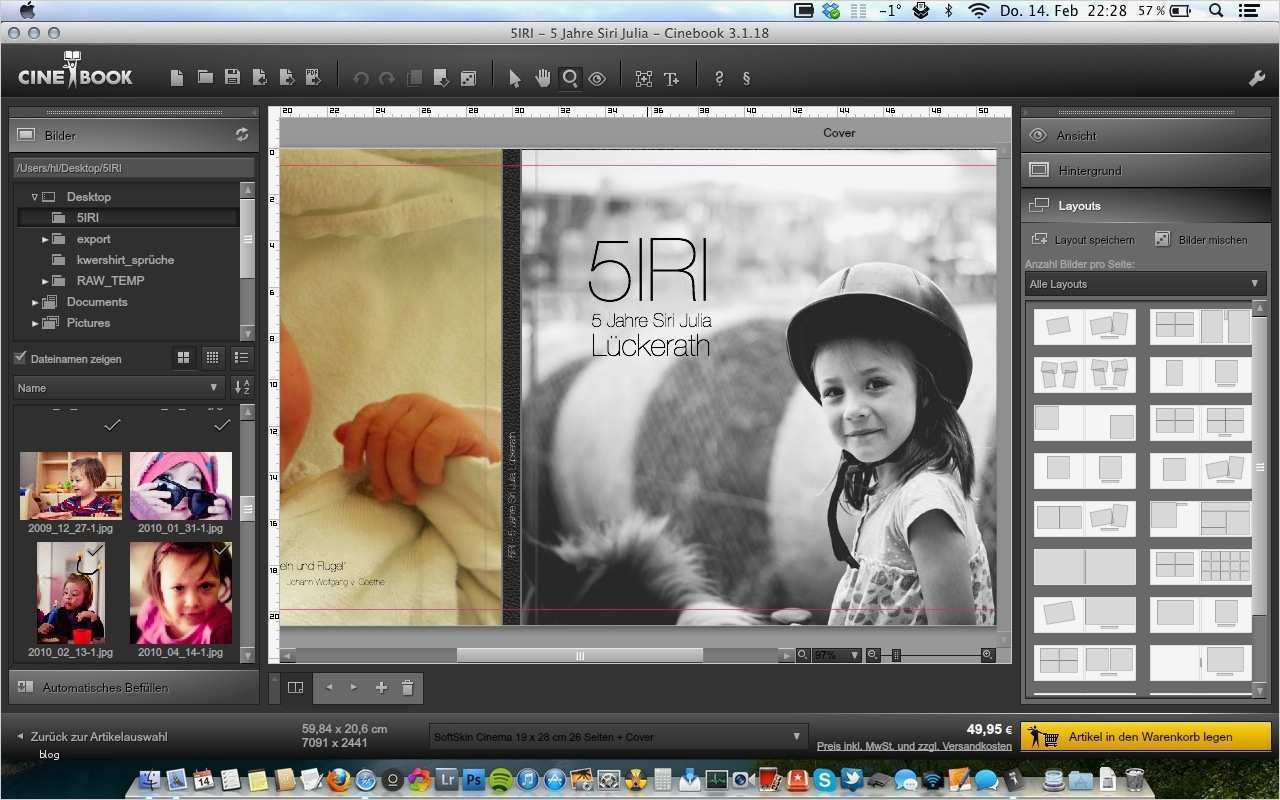Save the project with the floppy disk icon
Screen dimensions: 1280x800
pos(232,78)
